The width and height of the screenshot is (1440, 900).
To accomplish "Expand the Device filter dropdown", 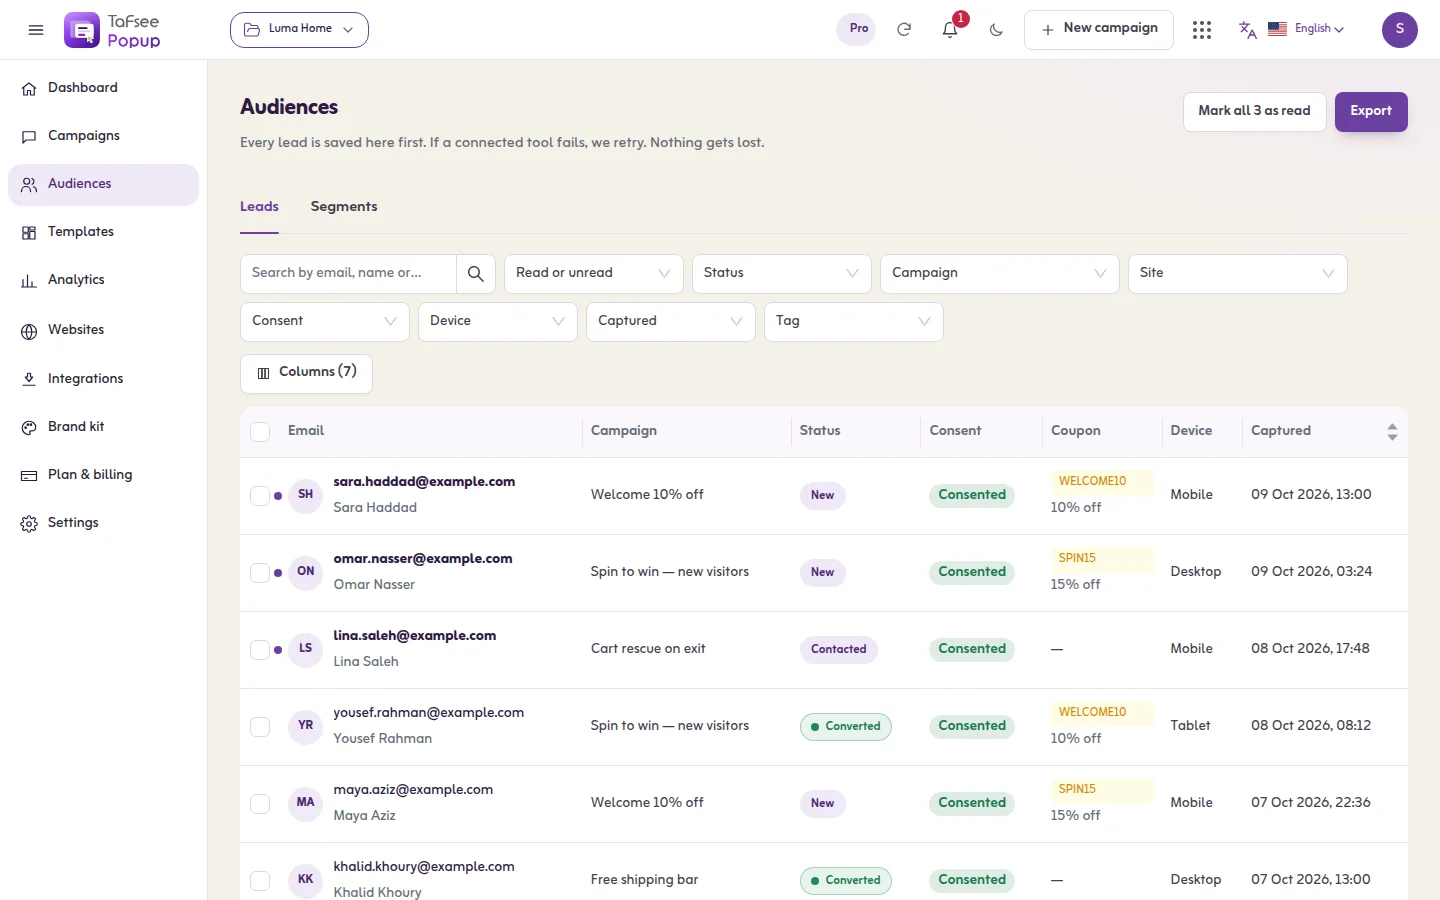I will 498,322.
